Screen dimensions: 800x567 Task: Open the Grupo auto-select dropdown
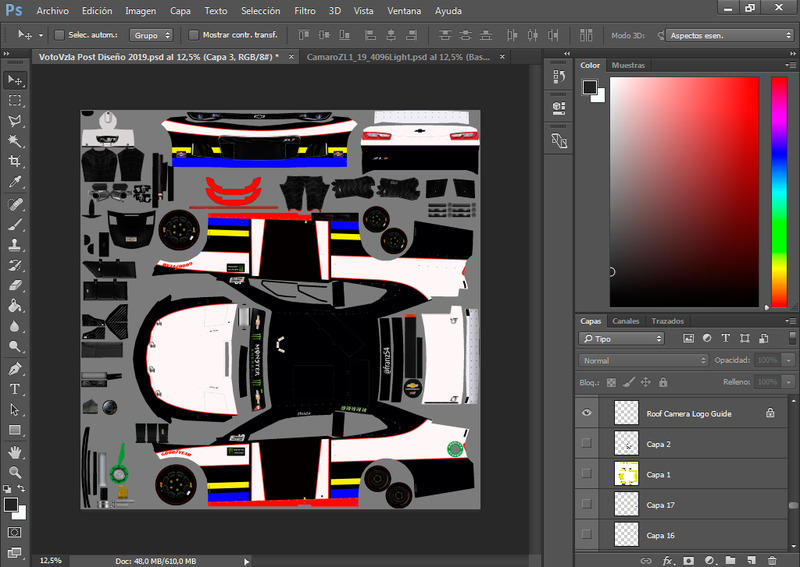point(151,35)
